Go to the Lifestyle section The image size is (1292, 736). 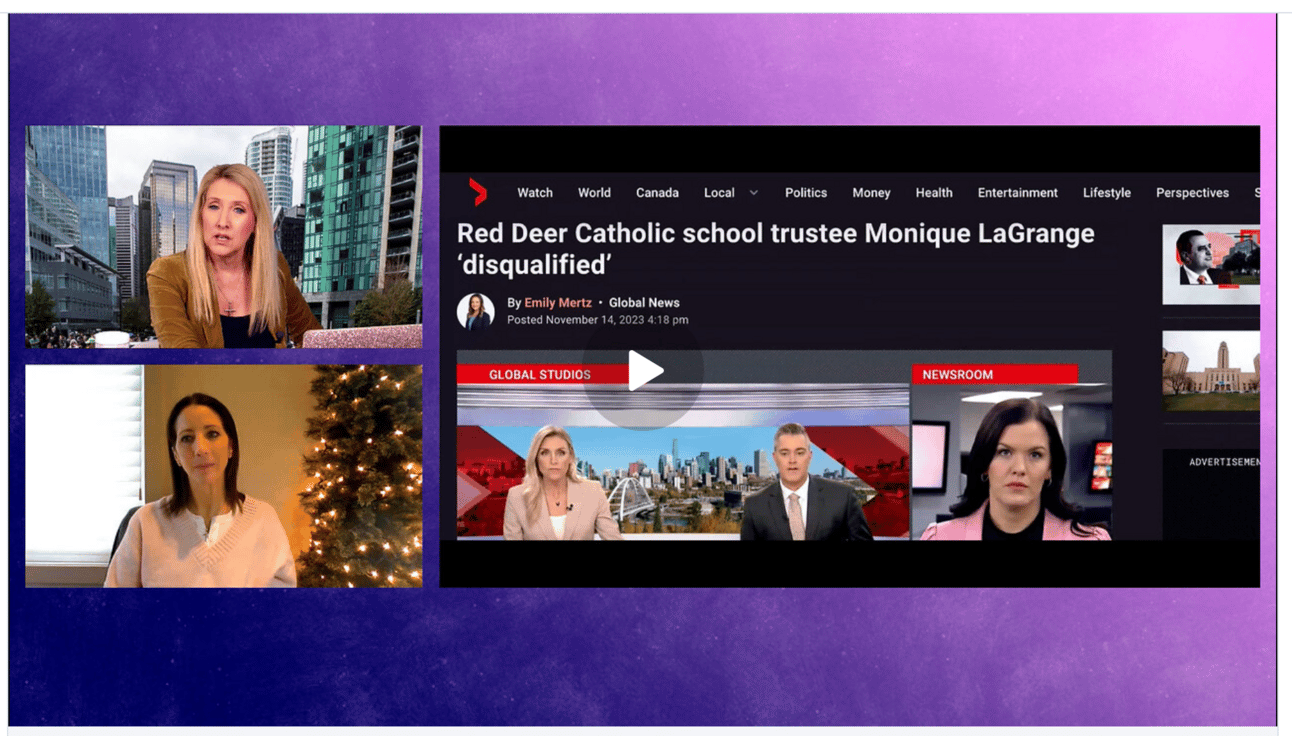click(x=1107, y=193)
